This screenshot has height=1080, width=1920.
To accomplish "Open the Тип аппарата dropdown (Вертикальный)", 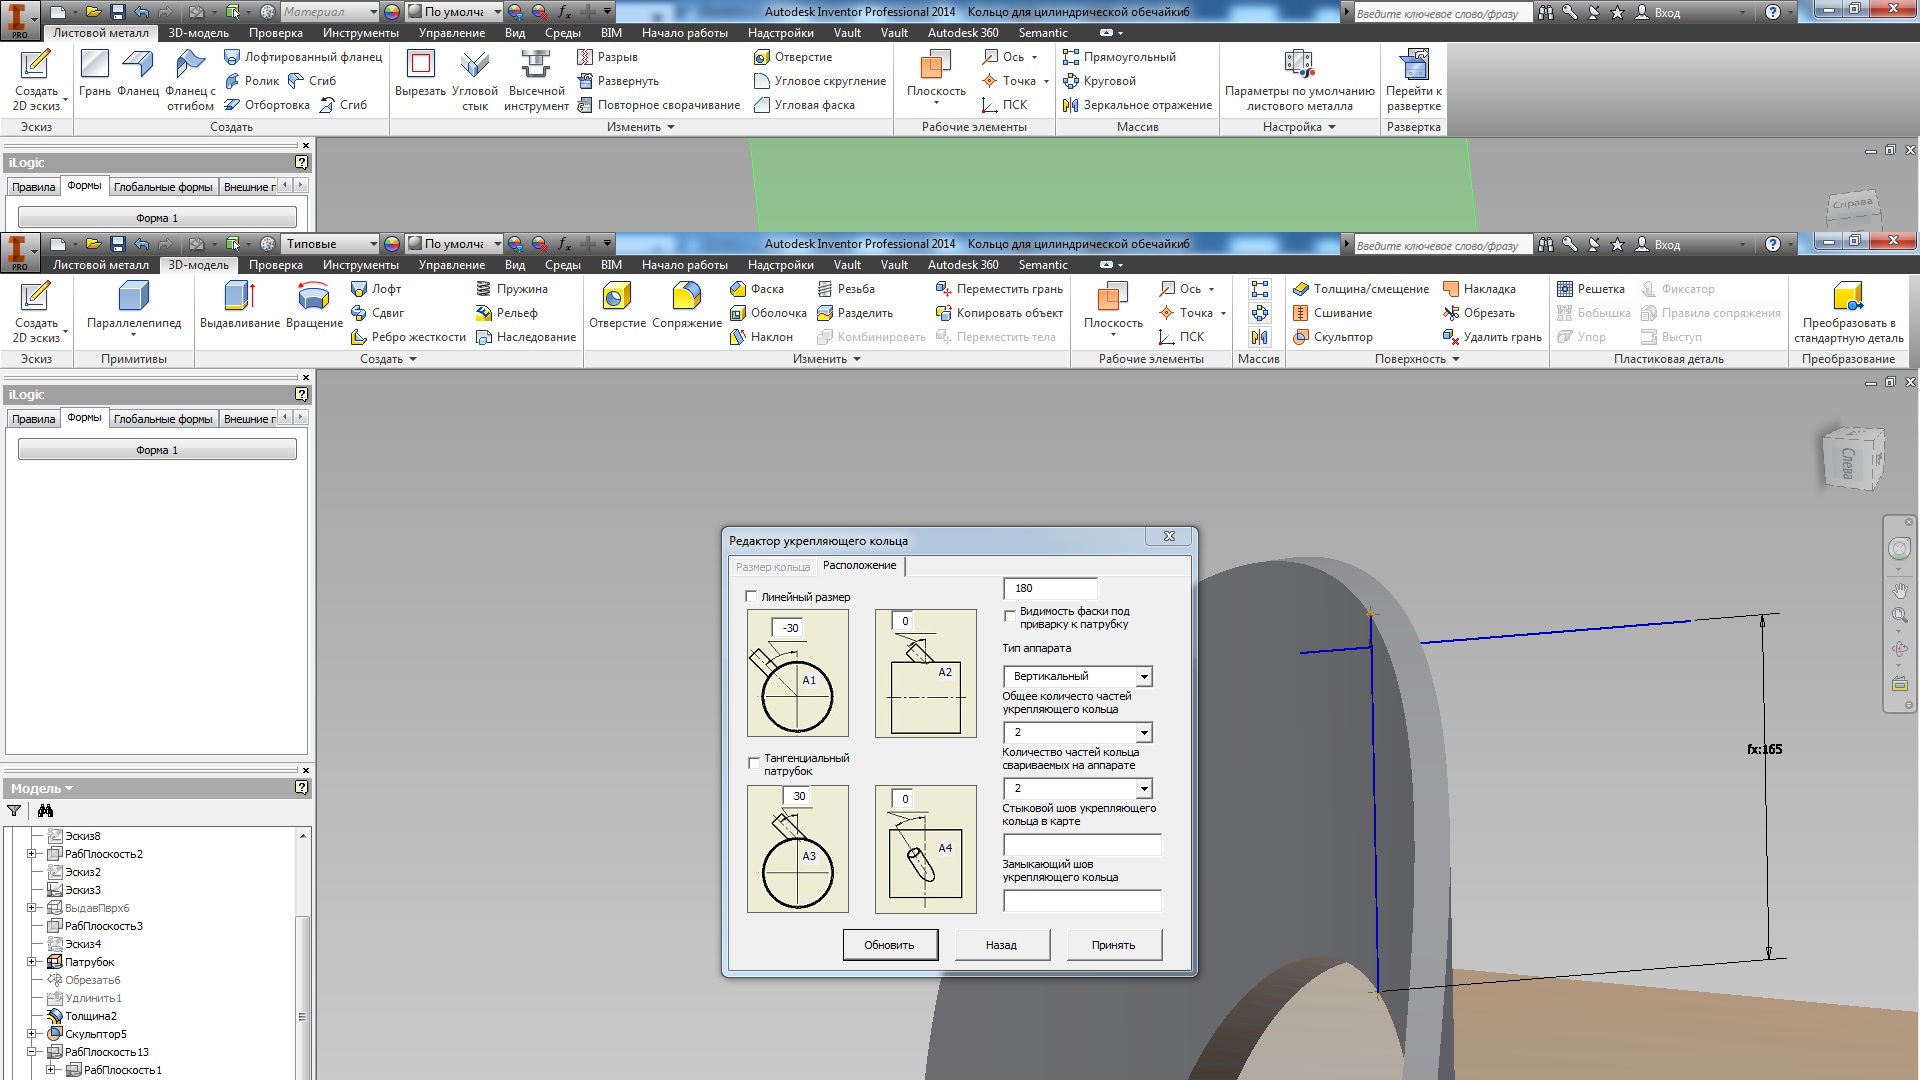I will point(1144,677).
